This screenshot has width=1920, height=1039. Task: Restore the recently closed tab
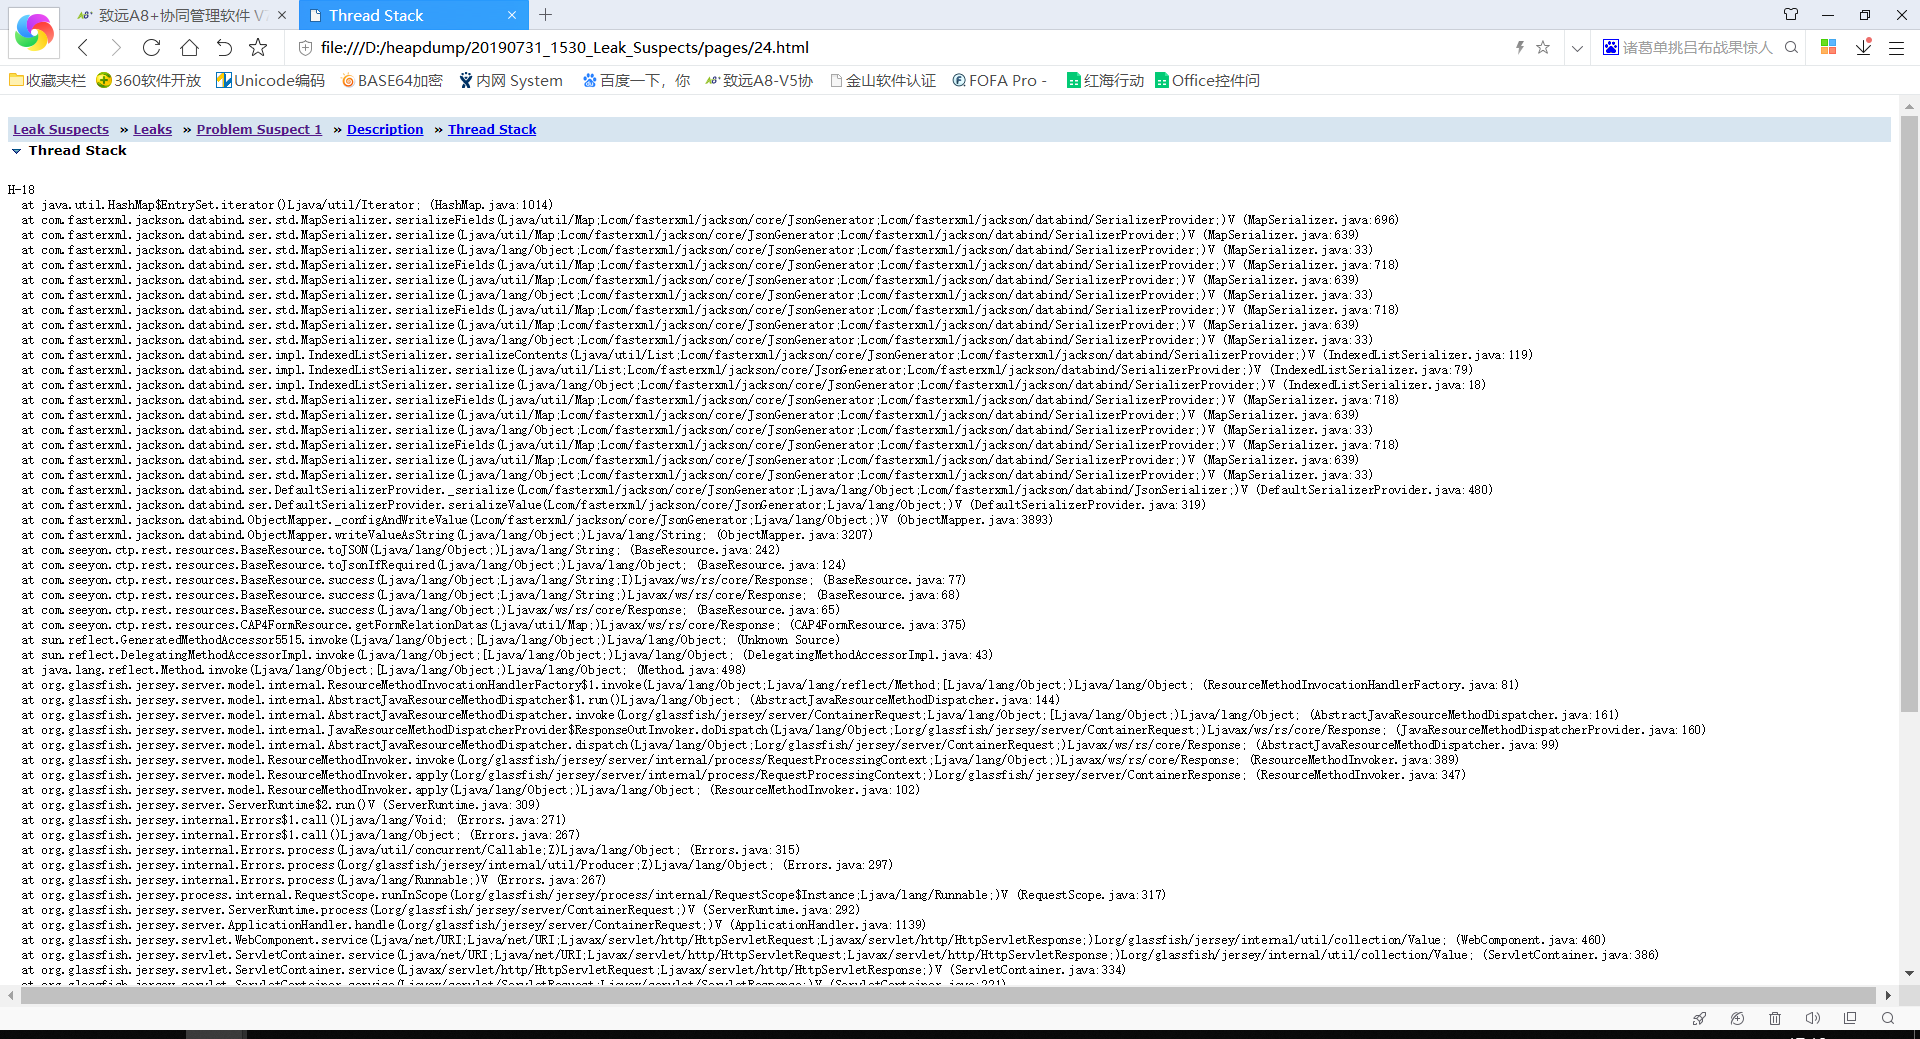pos(224,47)
